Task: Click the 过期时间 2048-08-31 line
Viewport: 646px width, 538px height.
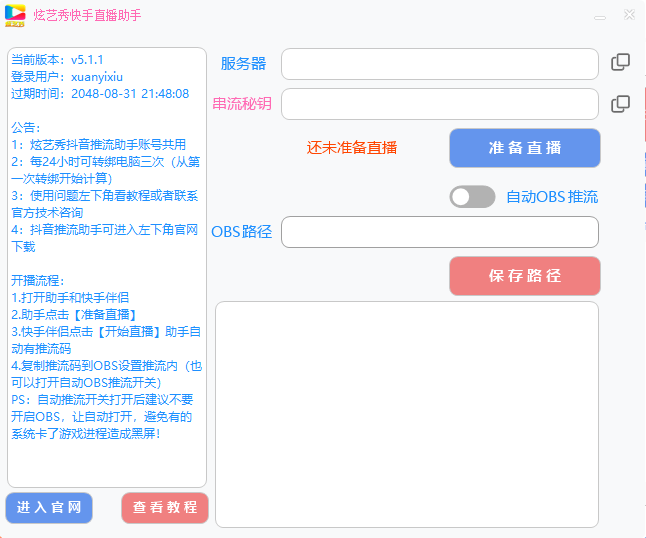Action: (x=100, y=94)
